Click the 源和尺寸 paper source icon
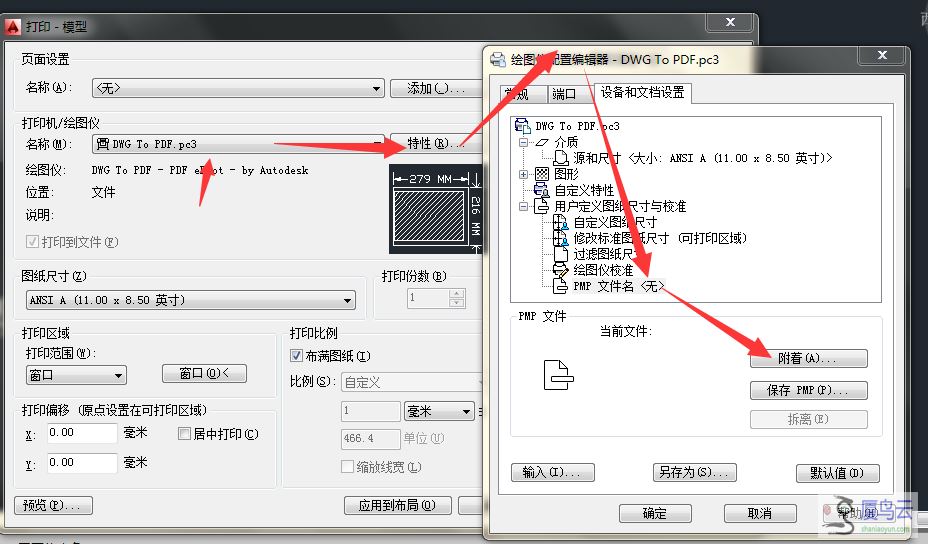The width and height of the screenshot is (928, 544). [x=560, y=158]
